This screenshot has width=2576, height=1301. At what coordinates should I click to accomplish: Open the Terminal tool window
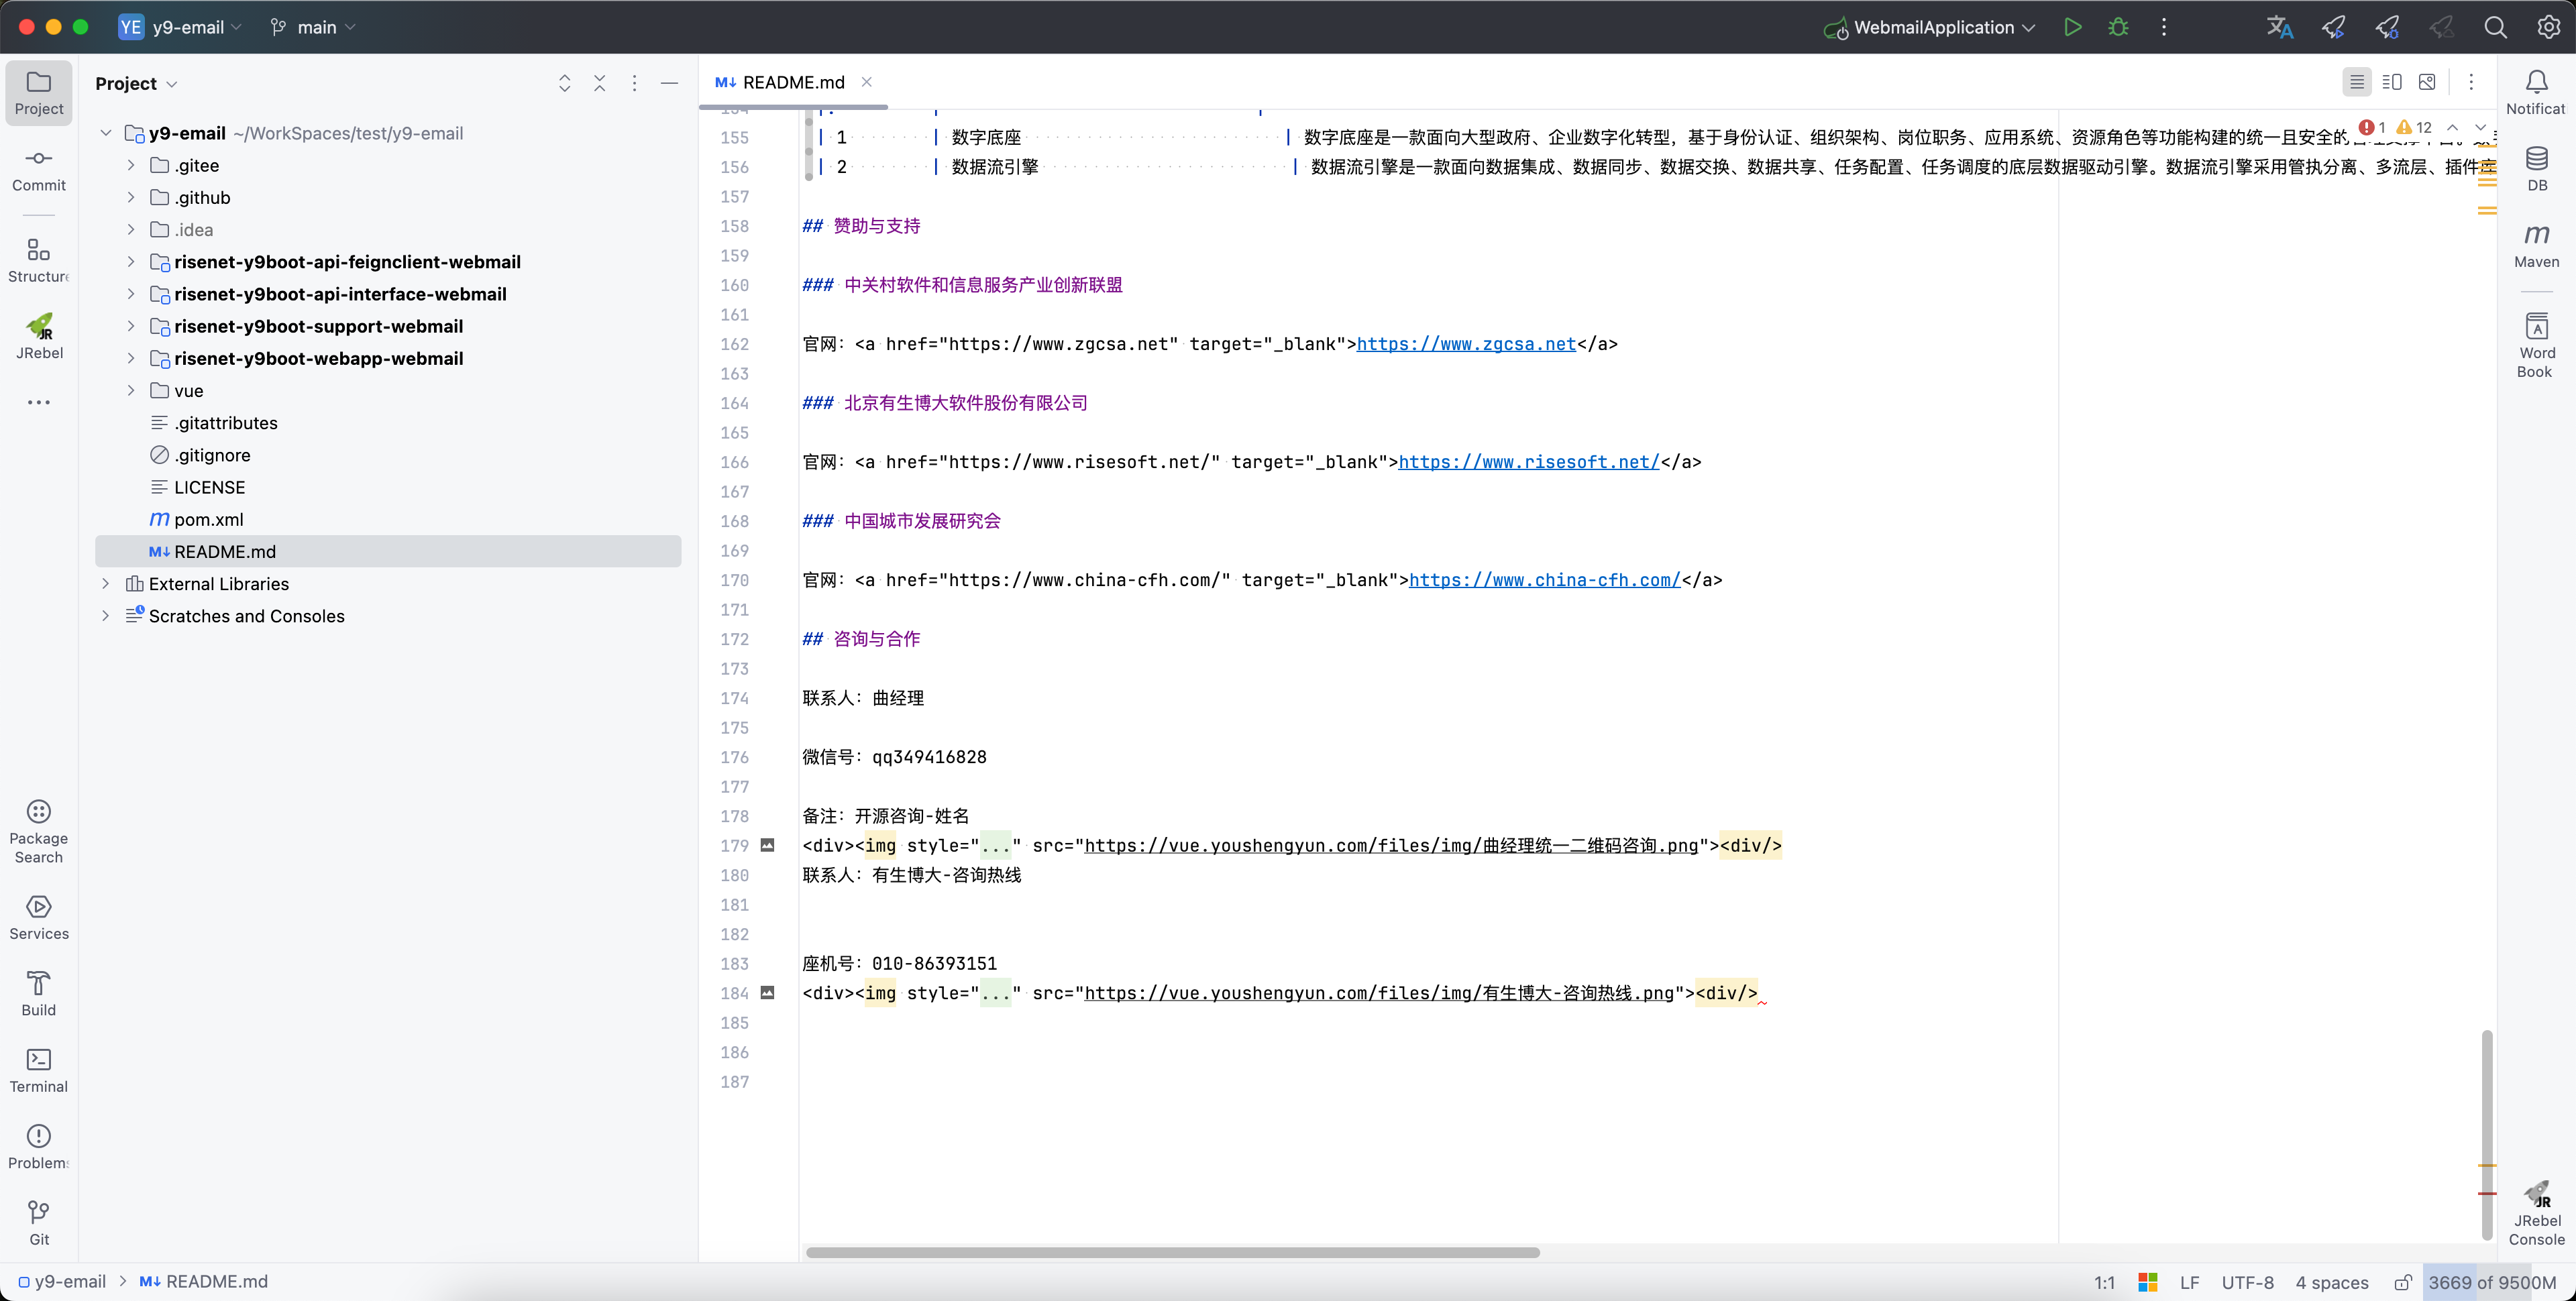click(38, 1070)
